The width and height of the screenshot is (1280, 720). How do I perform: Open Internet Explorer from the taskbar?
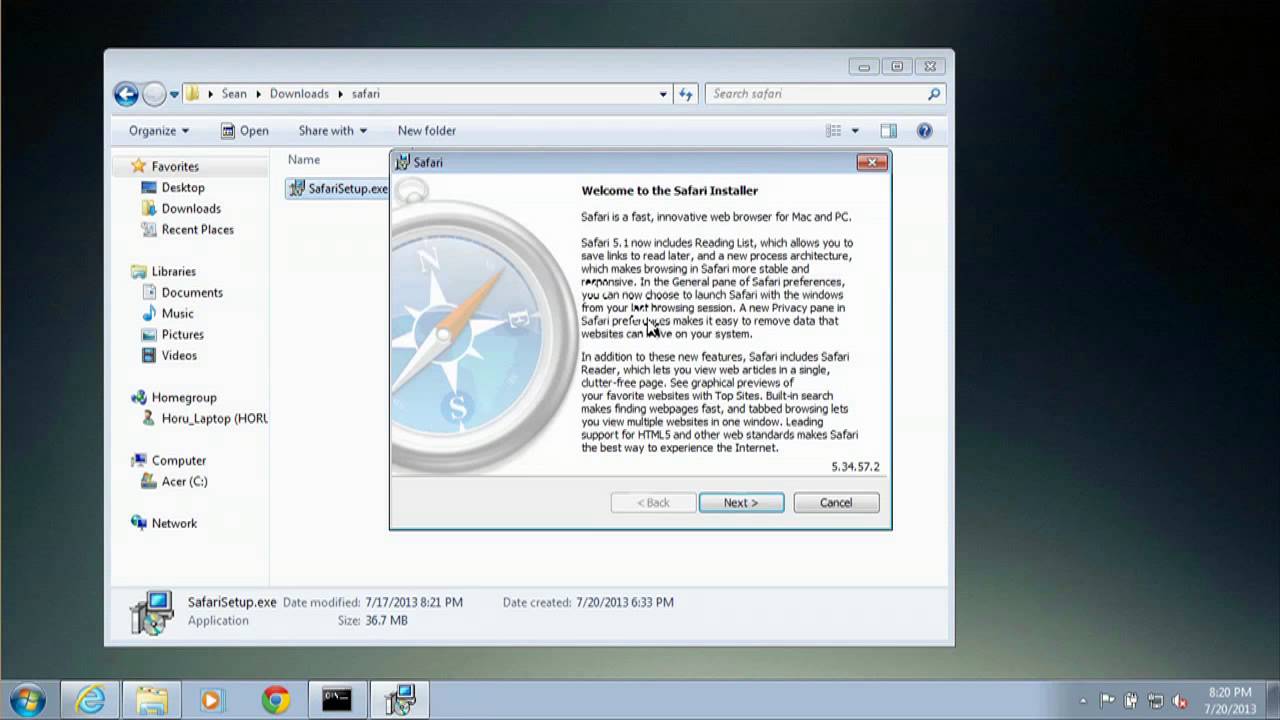coord(89,699)
